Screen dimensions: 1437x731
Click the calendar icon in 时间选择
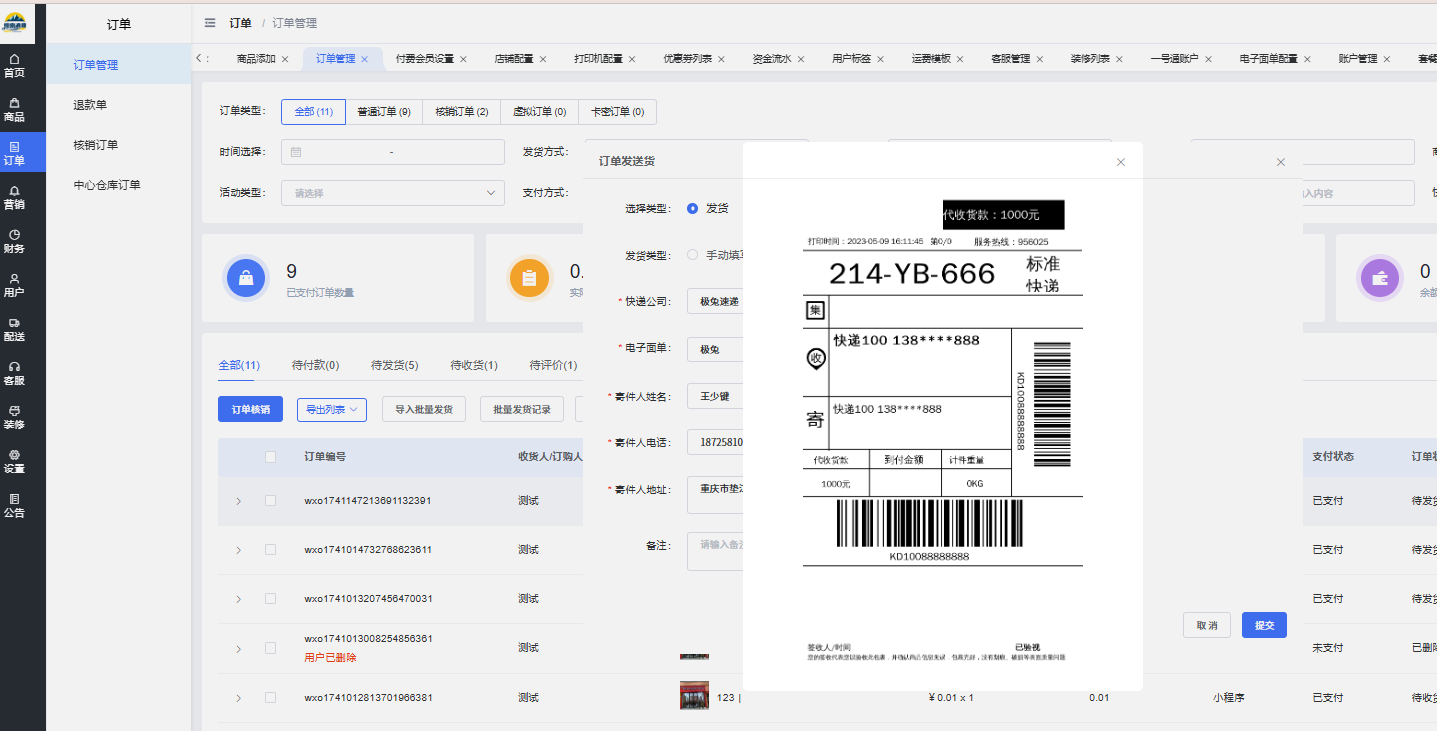pyautogui.click(x=296, y=152)
